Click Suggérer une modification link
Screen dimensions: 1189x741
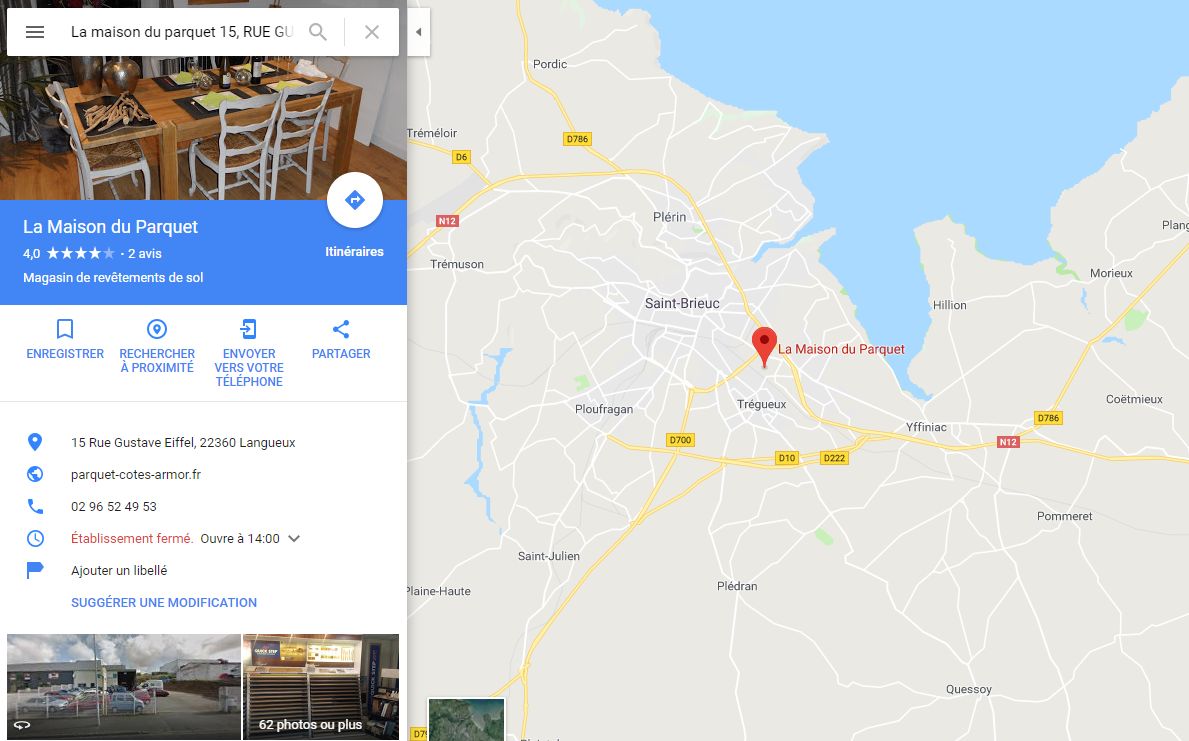pos(164,602)
